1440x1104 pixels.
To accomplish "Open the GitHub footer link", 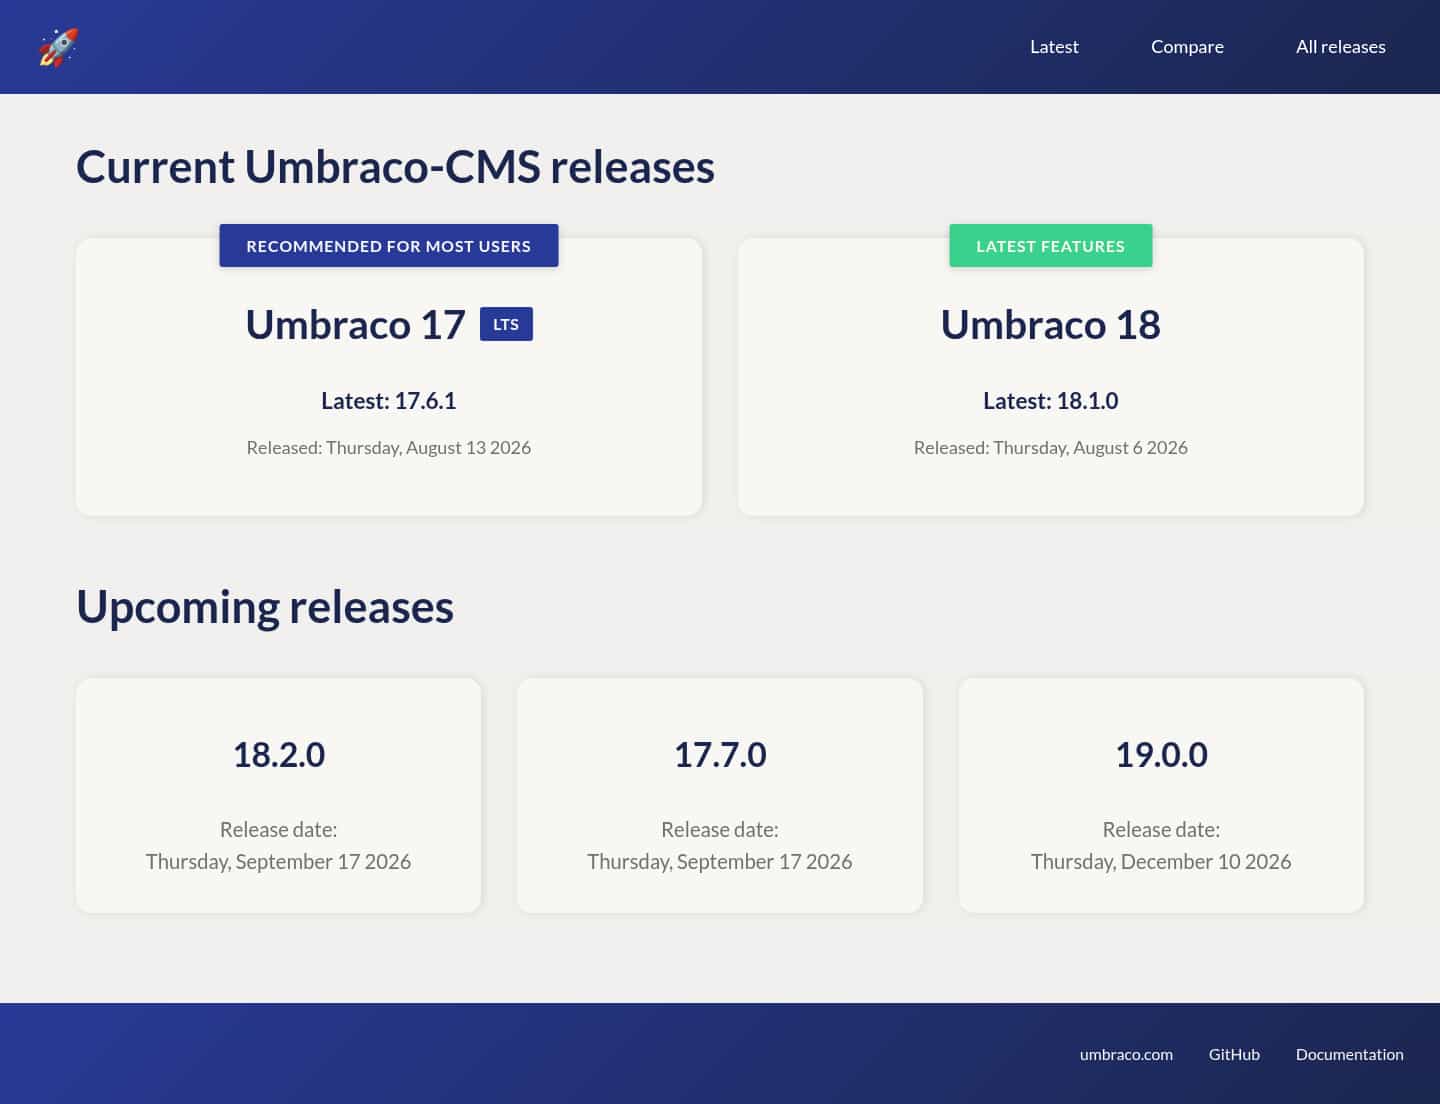I will point(1234,1054).
